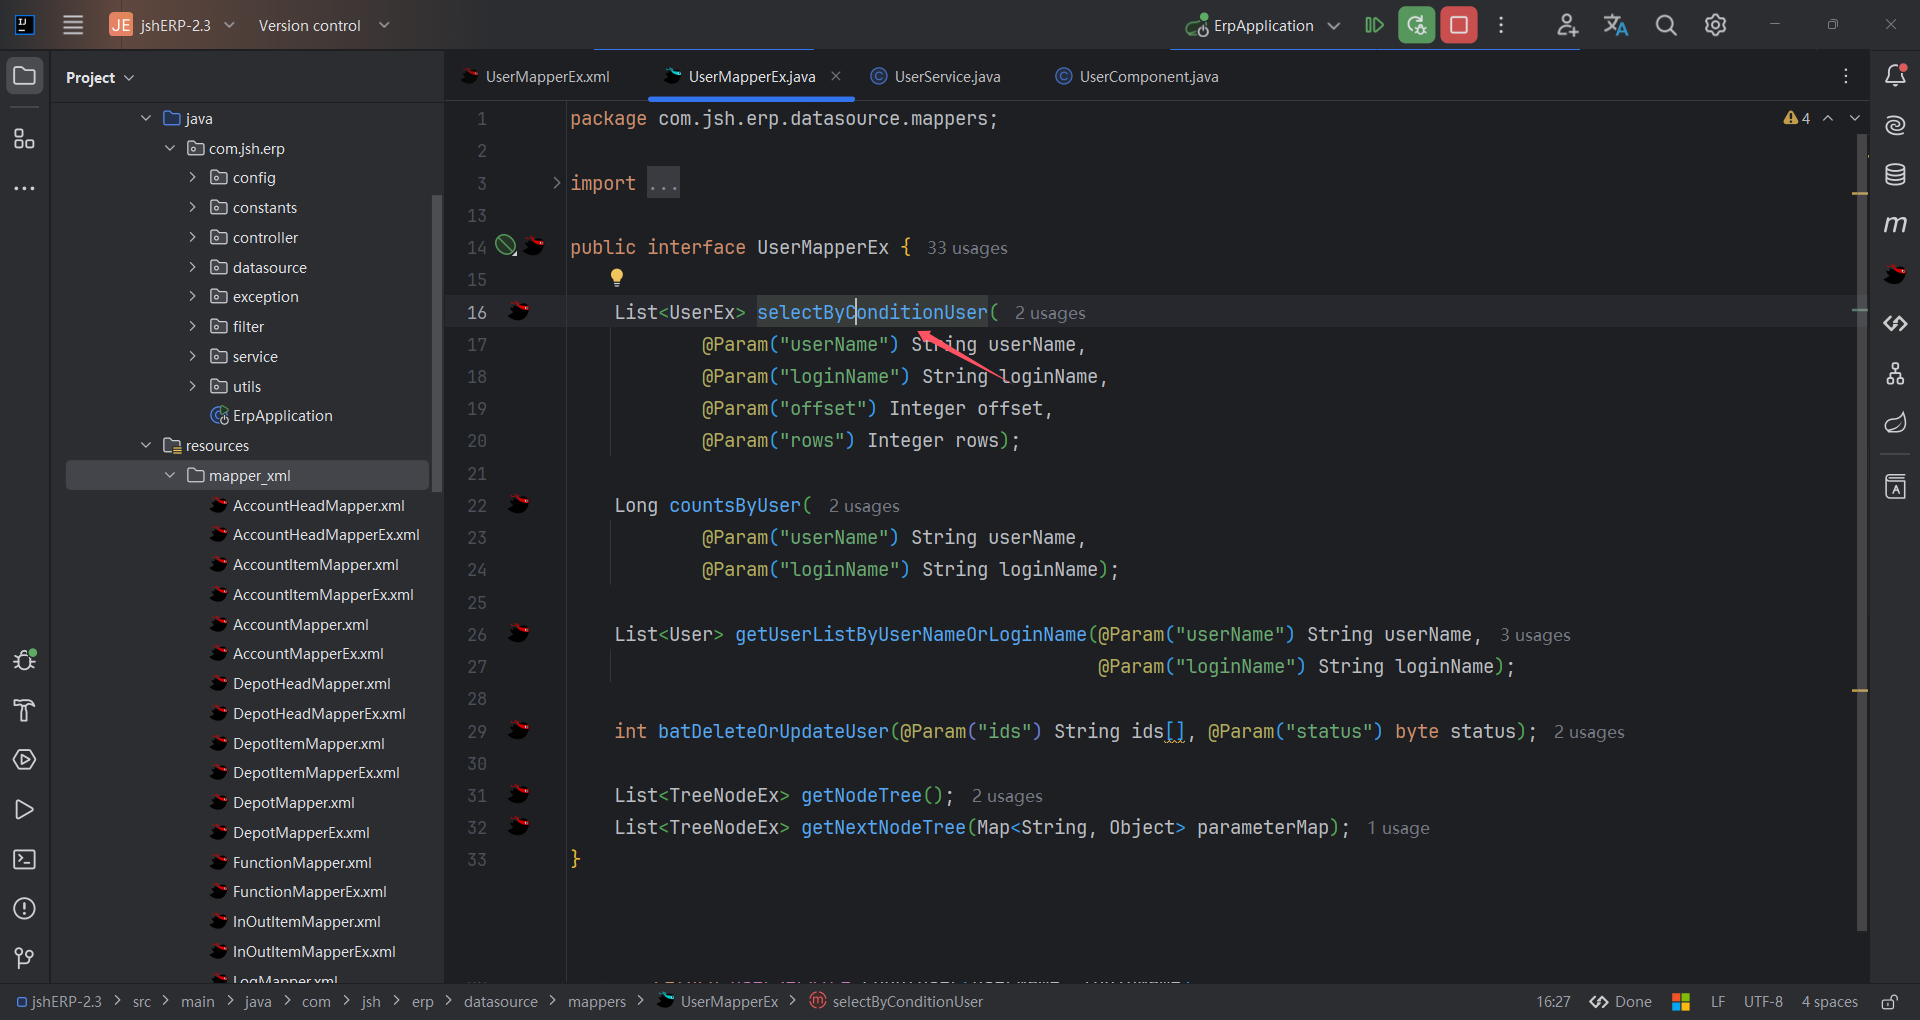The image size is (1920, 1020).
Task: Open the Build hammer tool window
Action: tap(24, 710)
